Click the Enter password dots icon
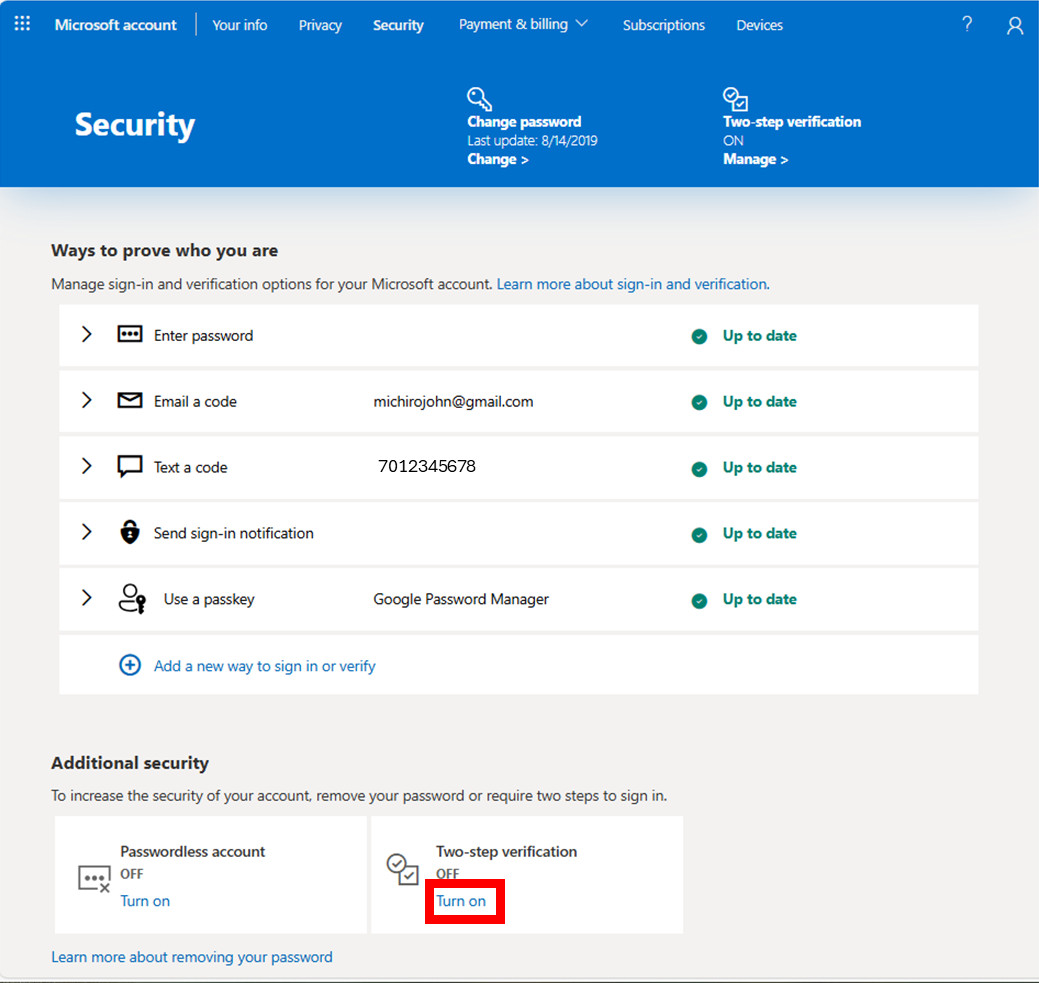 pyautogui.click(x=129, y=334)
